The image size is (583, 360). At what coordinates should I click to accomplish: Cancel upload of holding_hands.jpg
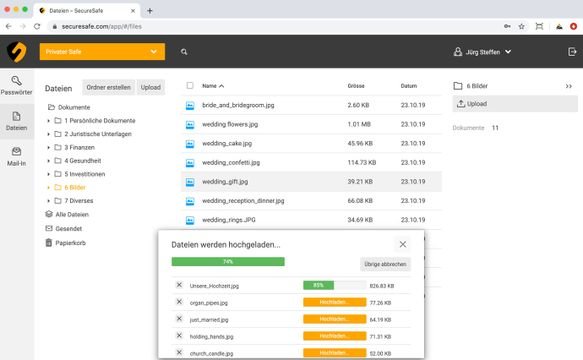(x=179, y=335)
